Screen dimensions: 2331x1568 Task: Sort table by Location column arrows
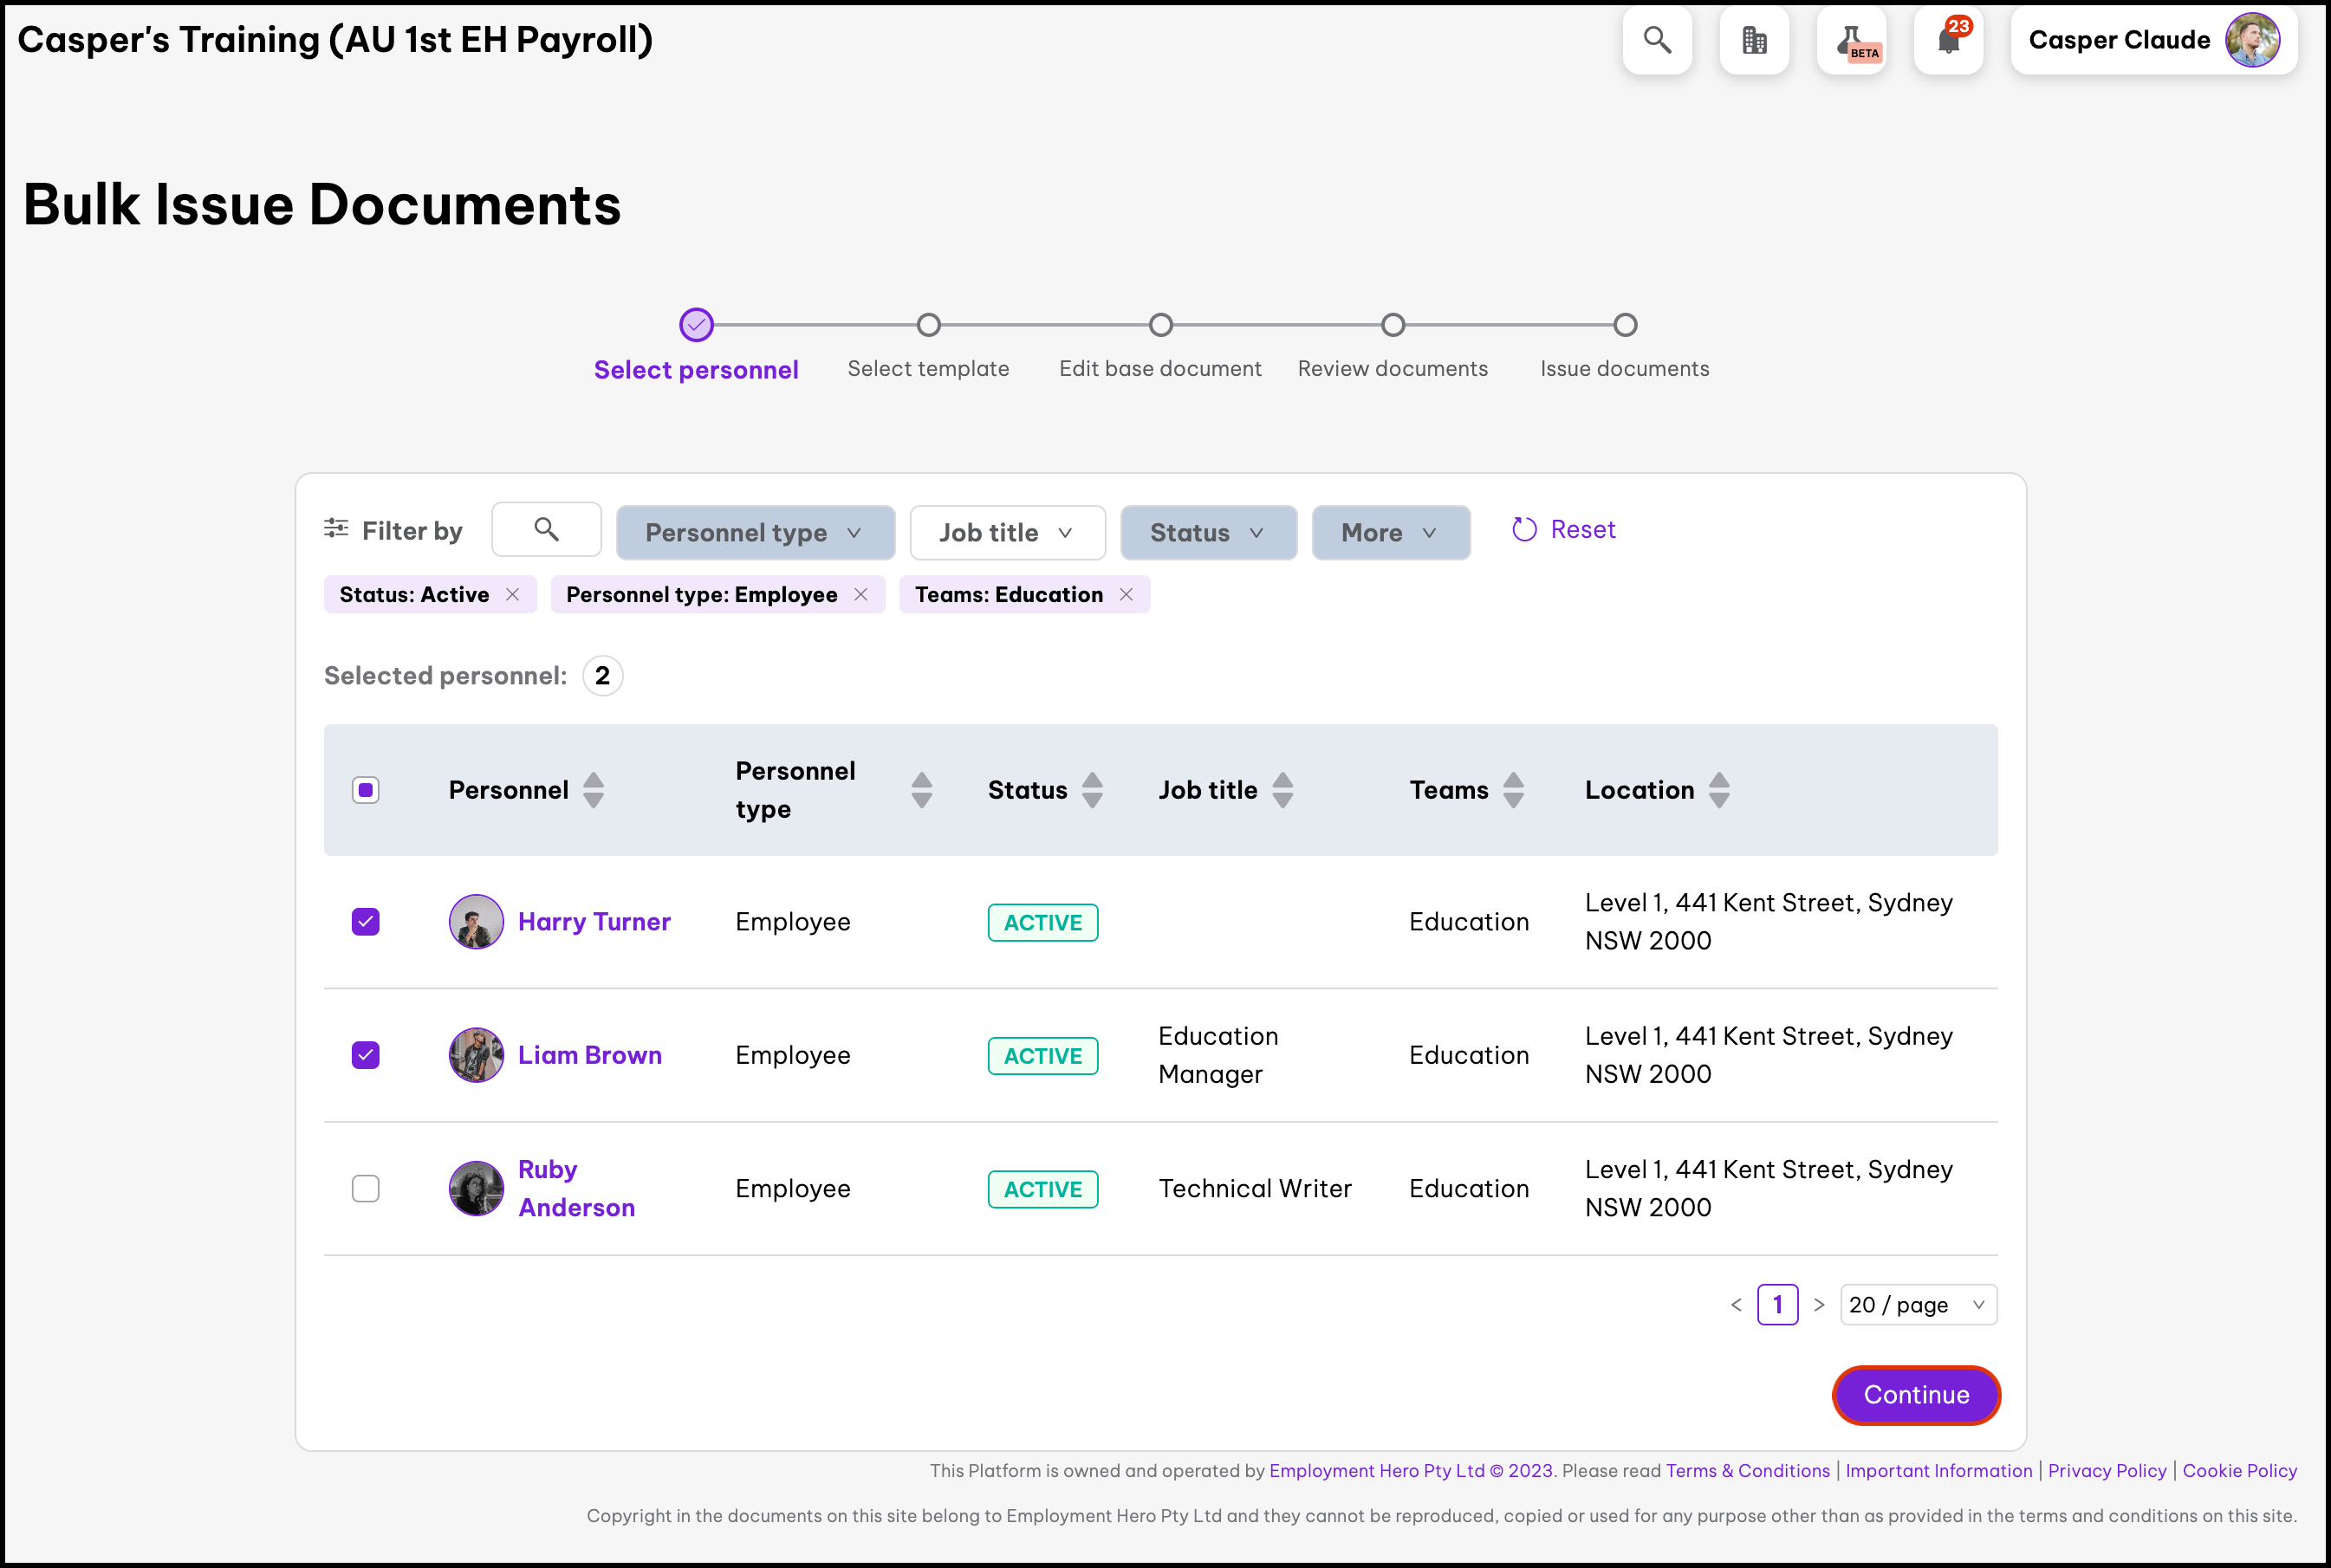(x=1719, y=790)
